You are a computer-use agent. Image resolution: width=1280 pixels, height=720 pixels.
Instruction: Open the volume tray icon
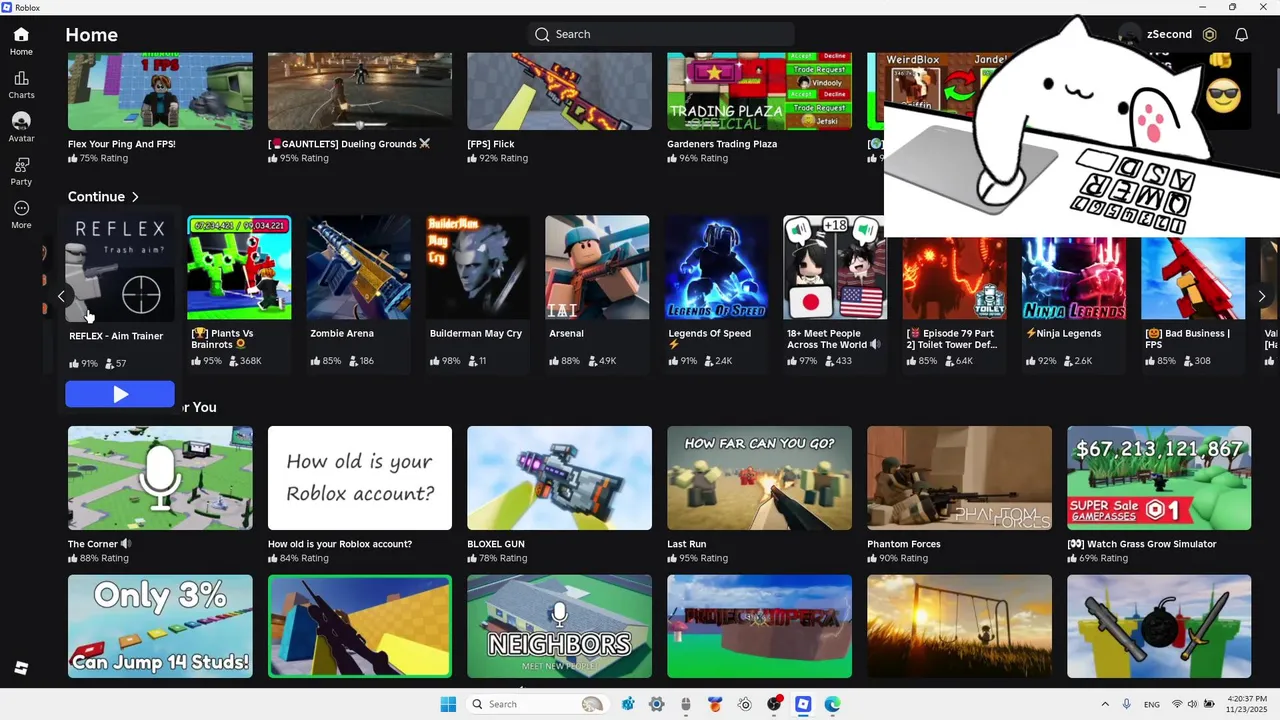point(1193,704)
